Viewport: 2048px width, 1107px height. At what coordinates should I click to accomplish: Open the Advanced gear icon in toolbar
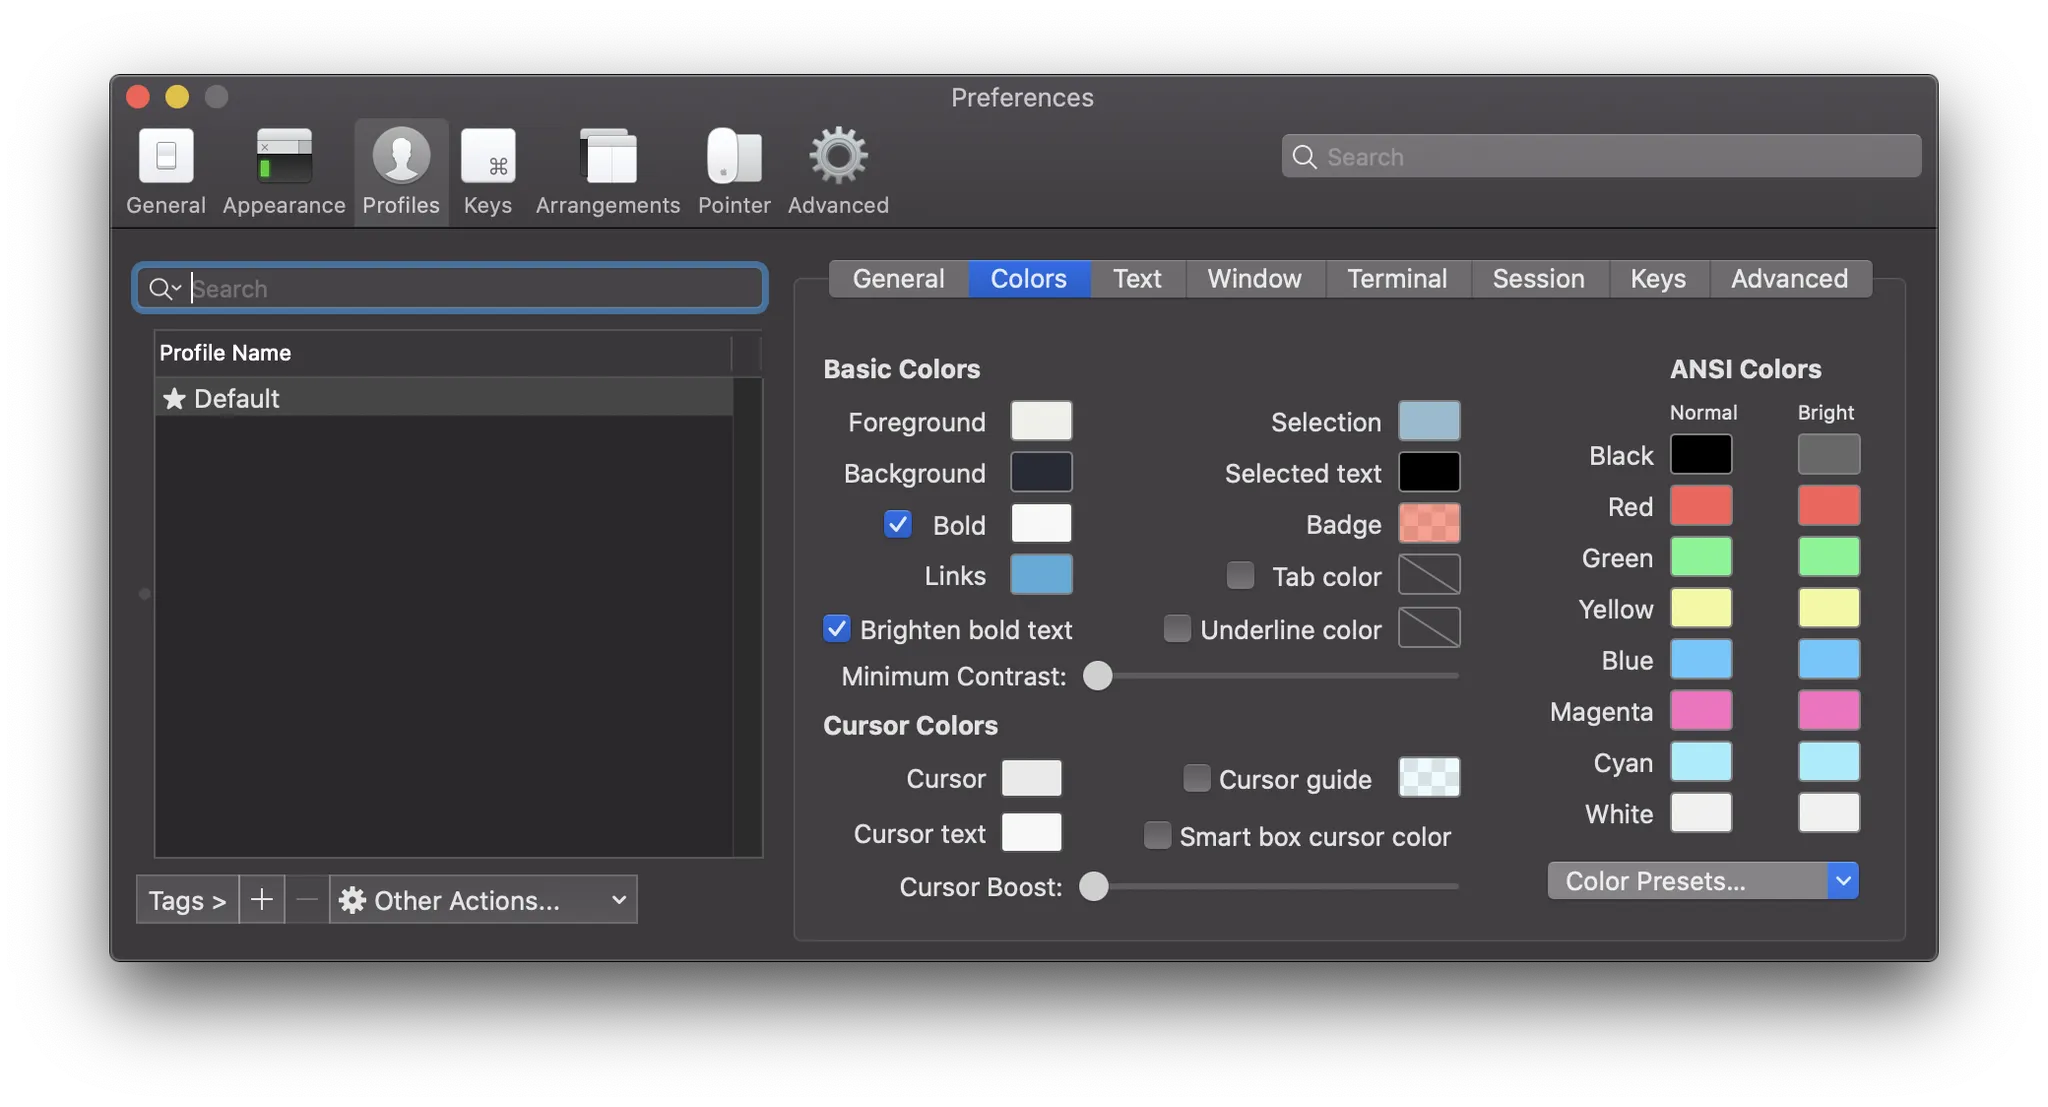click(838, 158)
